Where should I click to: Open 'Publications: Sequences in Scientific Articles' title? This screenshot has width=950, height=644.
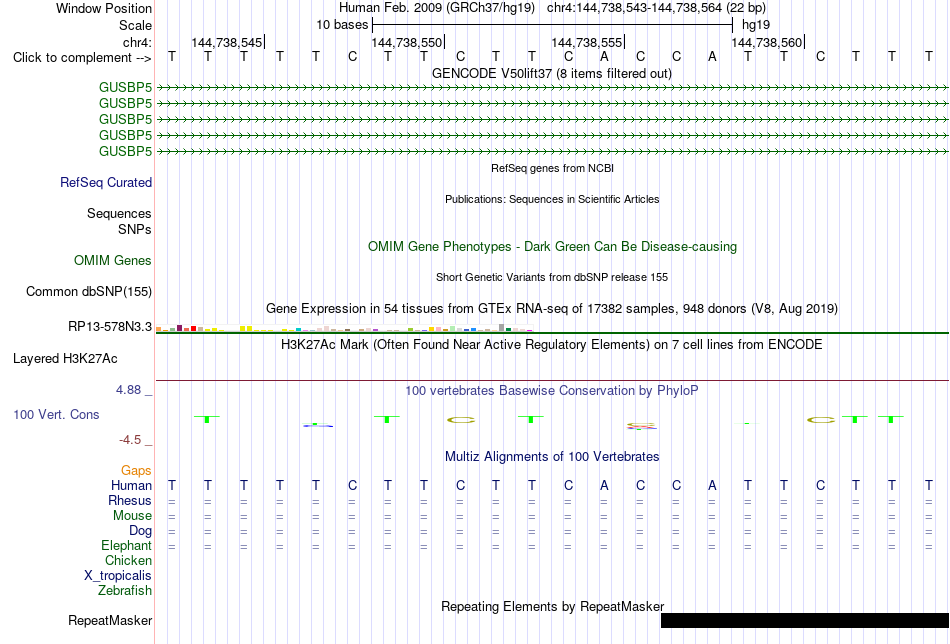[552, 199]
